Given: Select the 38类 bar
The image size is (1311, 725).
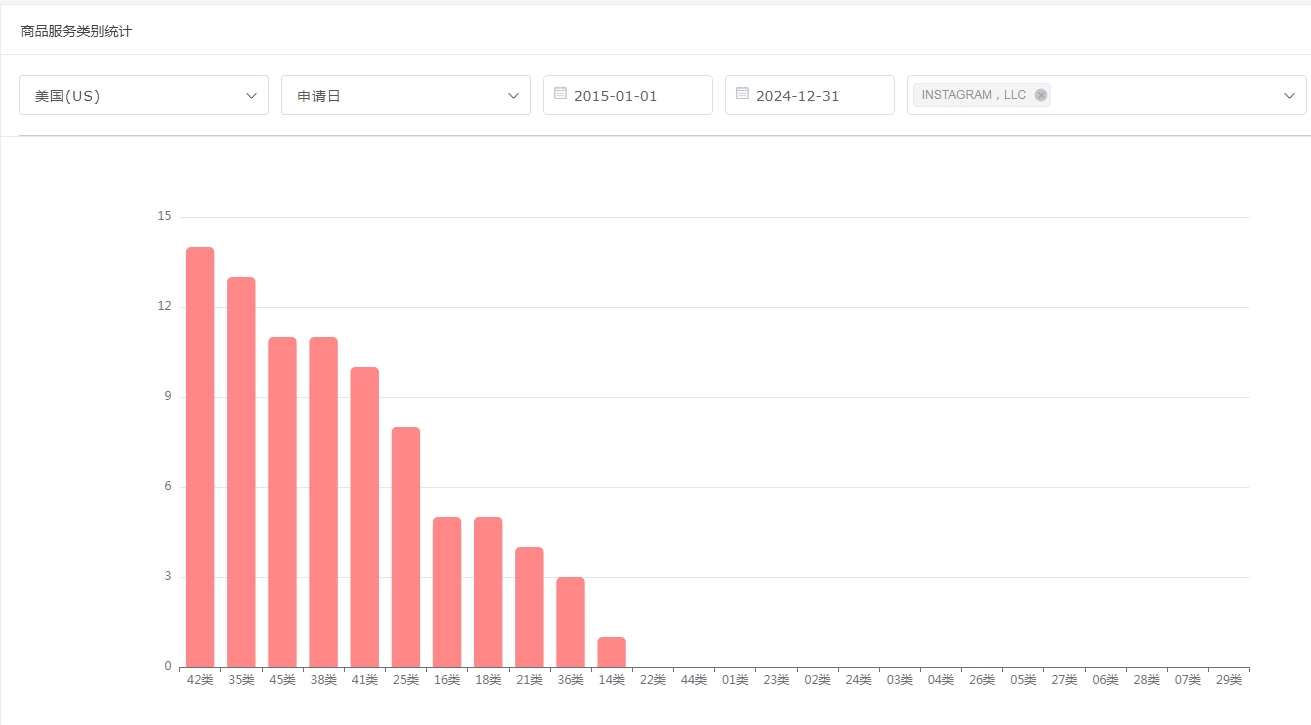Looking at the screenshot, I should 323,502.
